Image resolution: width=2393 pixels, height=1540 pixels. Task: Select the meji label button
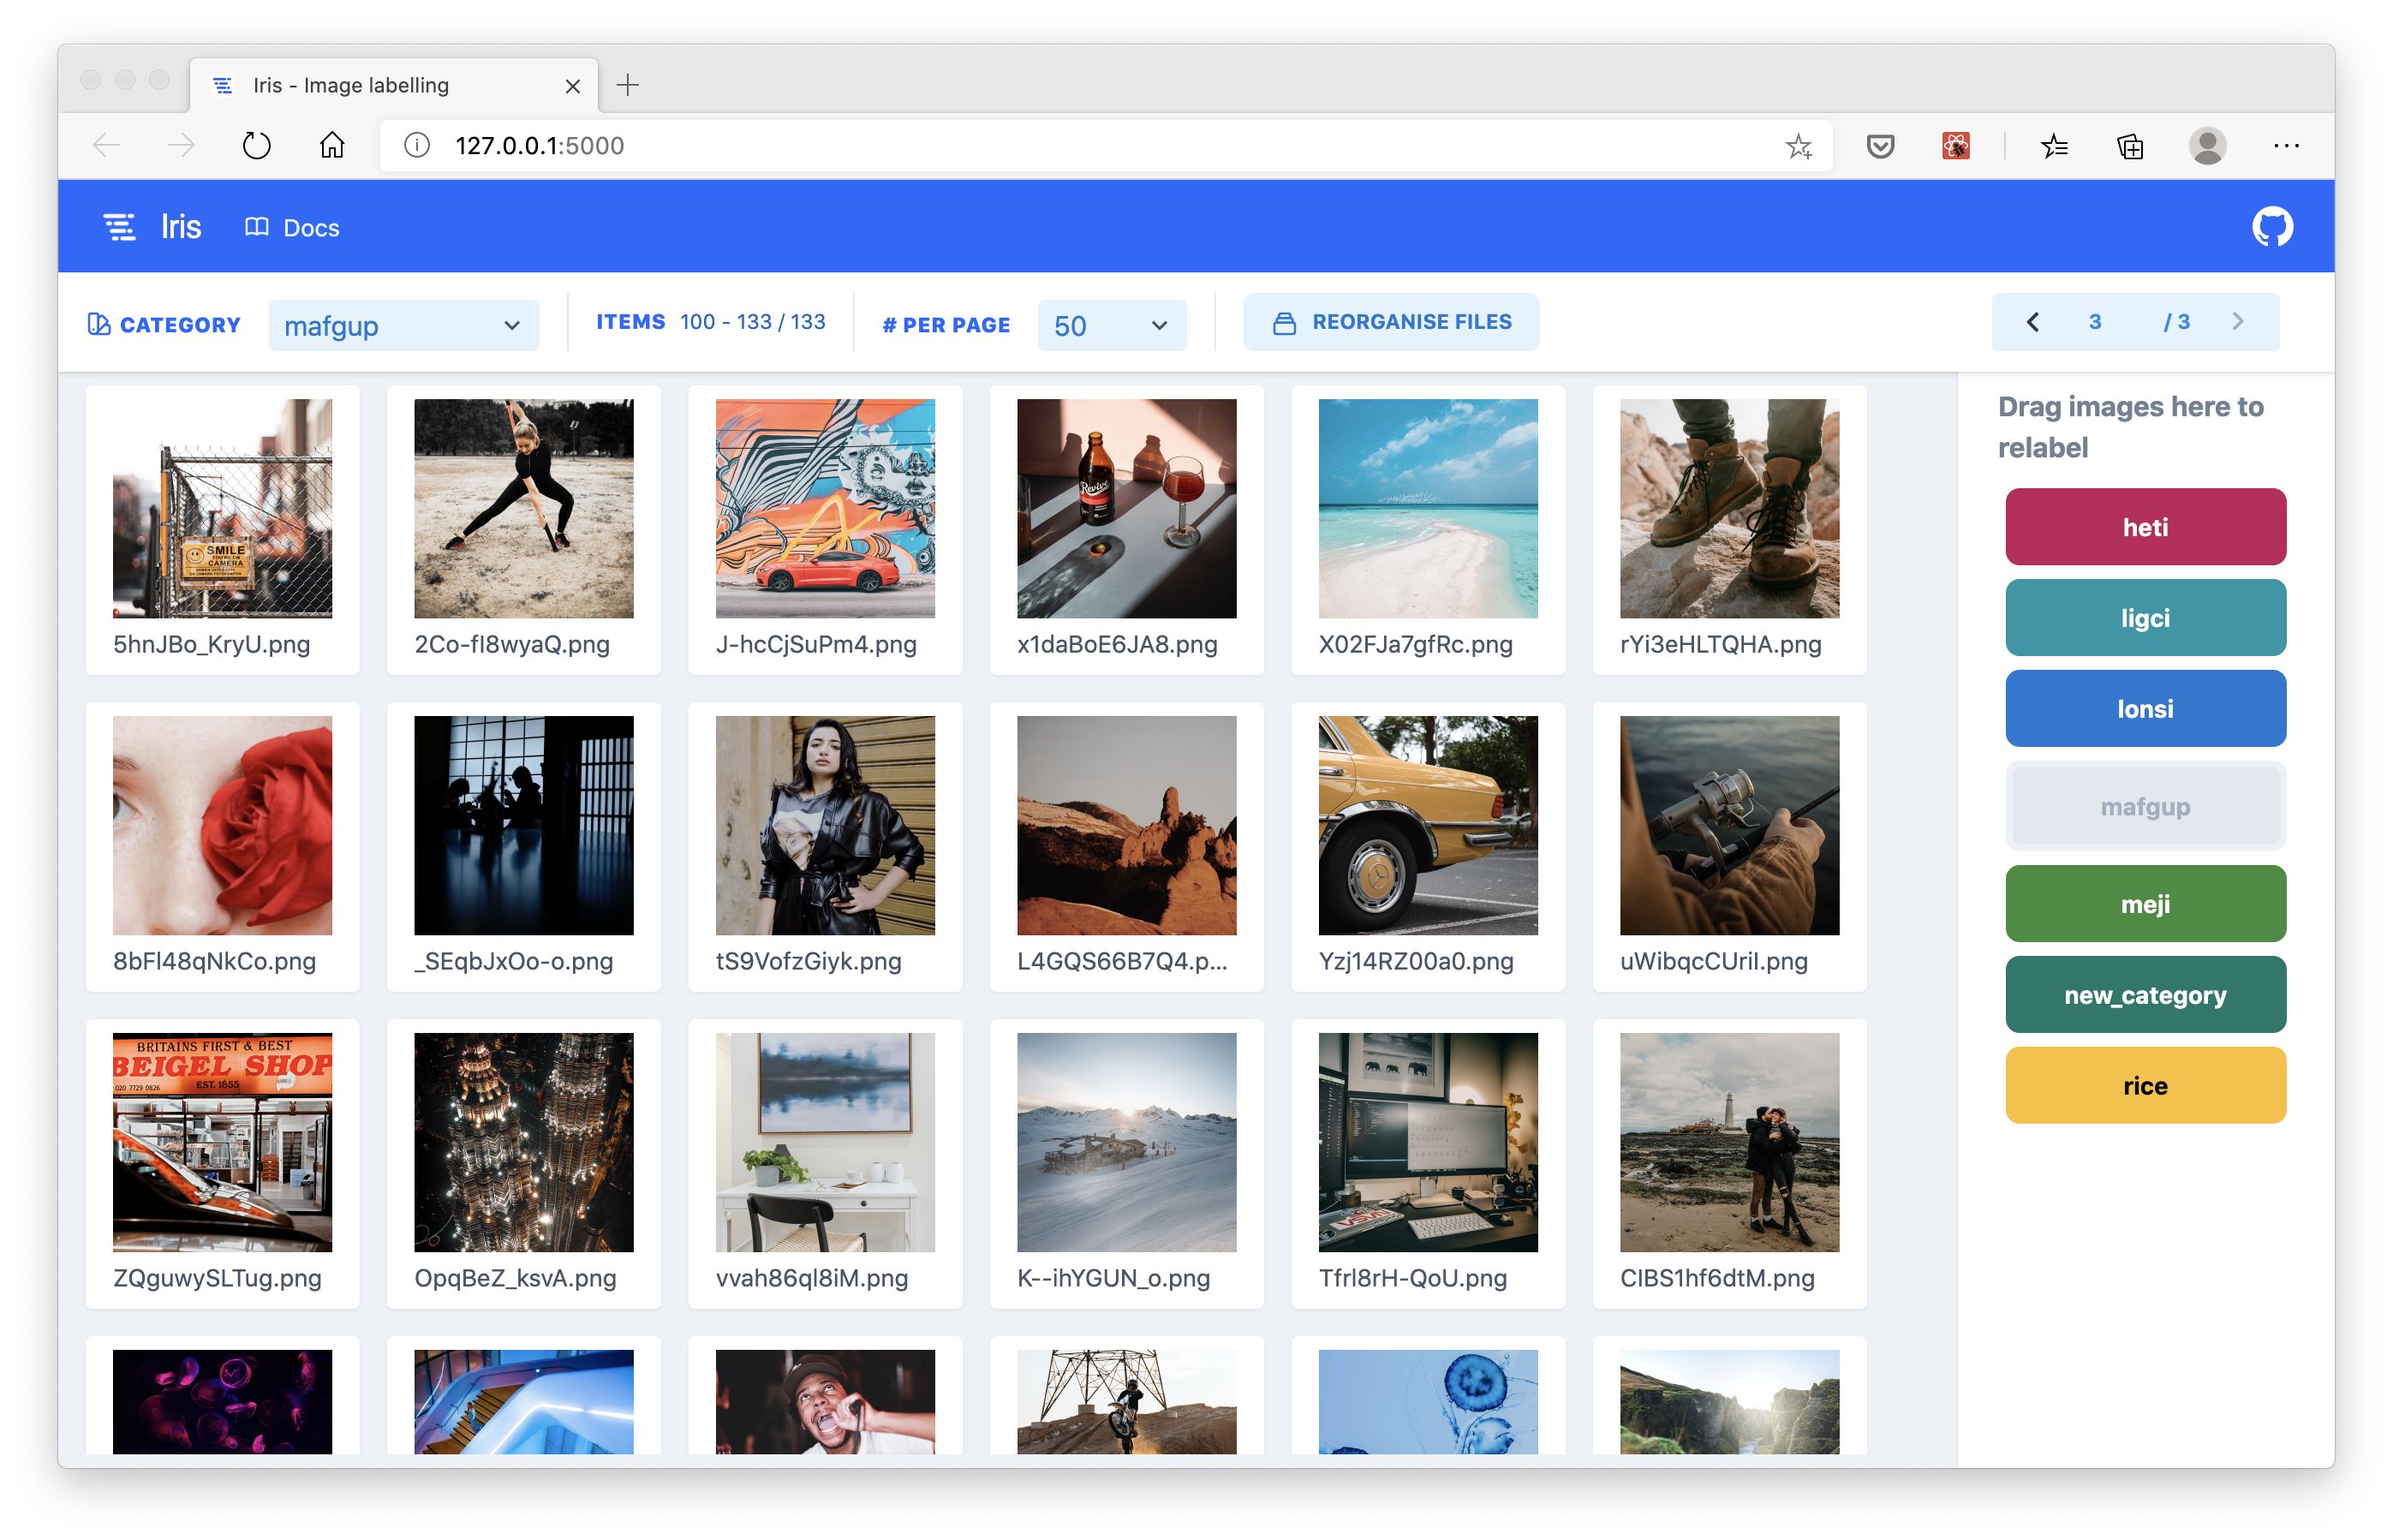[x=2145, y=904]
